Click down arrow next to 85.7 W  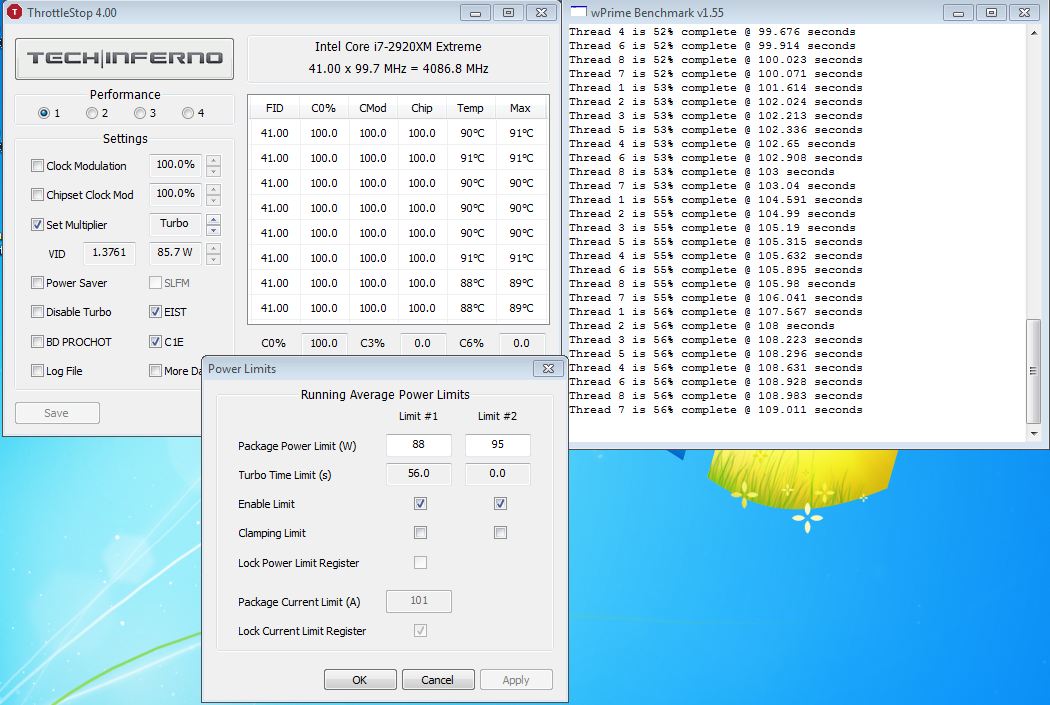point(214,260)
